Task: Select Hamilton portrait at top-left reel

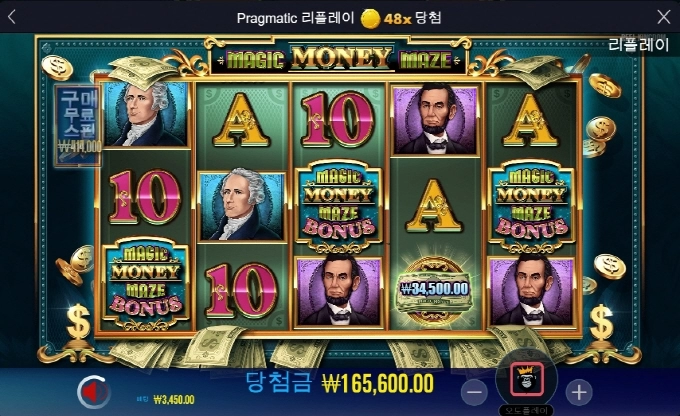Action: point(146,114)
